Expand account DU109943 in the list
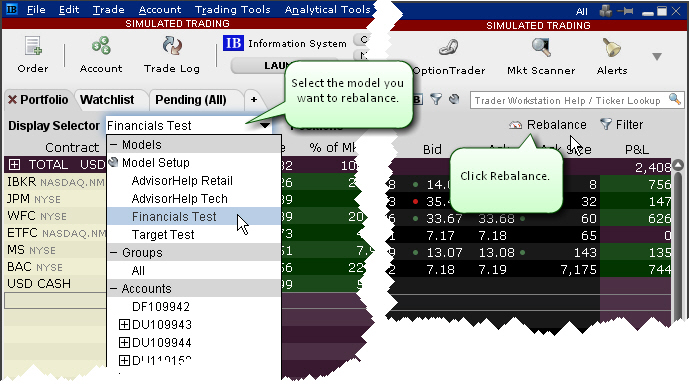 (124, 325)
